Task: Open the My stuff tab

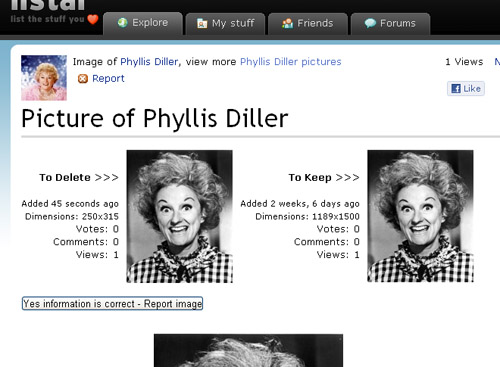Action: 225,24
